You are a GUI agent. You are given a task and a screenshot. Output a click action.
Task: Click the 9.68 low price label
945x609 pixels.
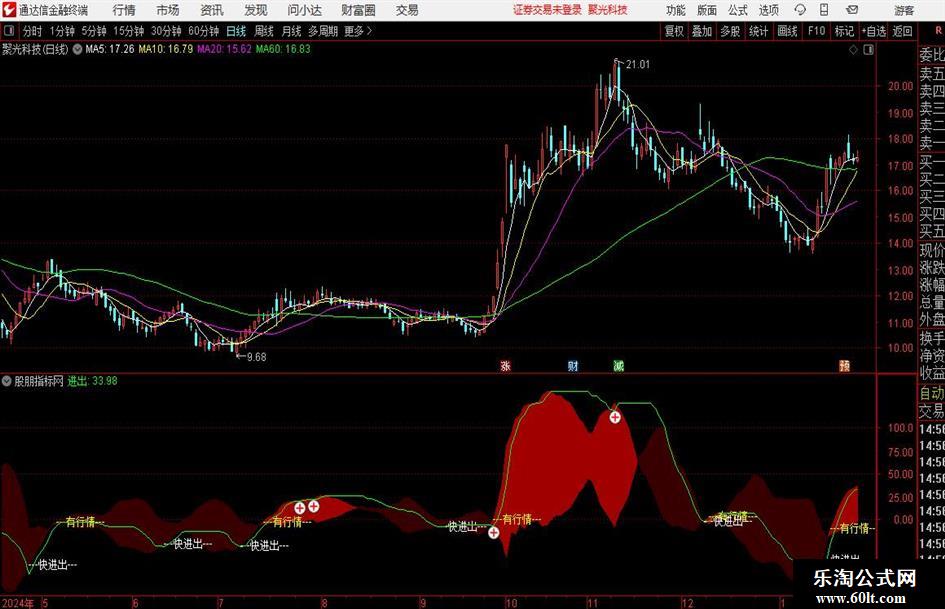pos(257,357)
